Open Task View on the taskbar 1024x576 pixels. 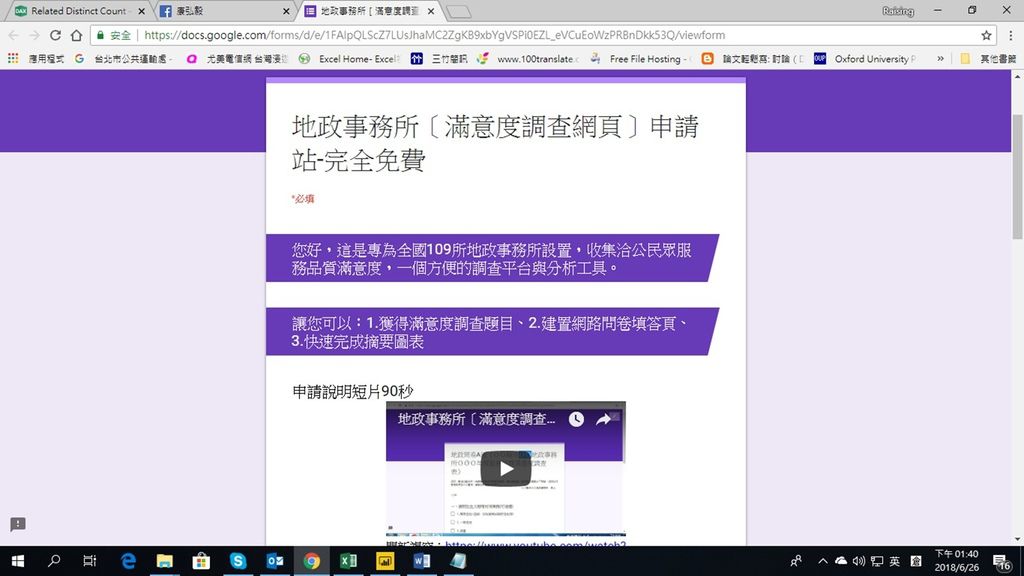coord(89,561)
